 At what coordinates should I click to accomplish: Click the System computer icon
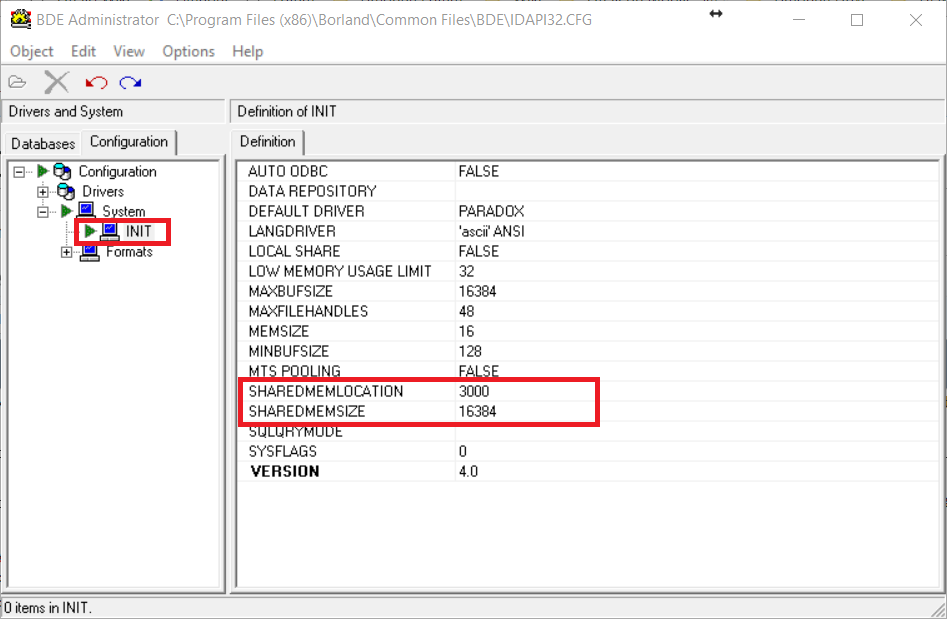click(x=86, y=211)
